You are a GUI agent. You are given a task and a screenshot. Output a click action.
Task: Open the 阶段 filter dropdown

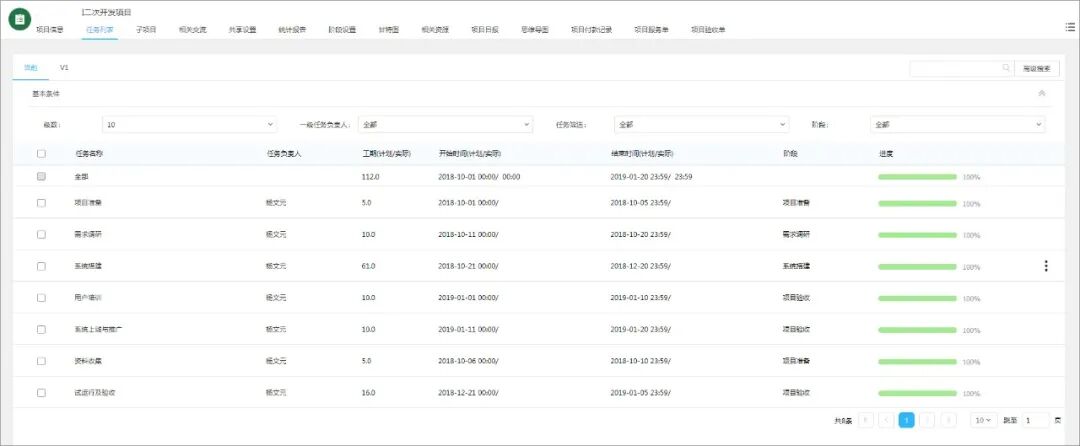click(x=957, y=125)
